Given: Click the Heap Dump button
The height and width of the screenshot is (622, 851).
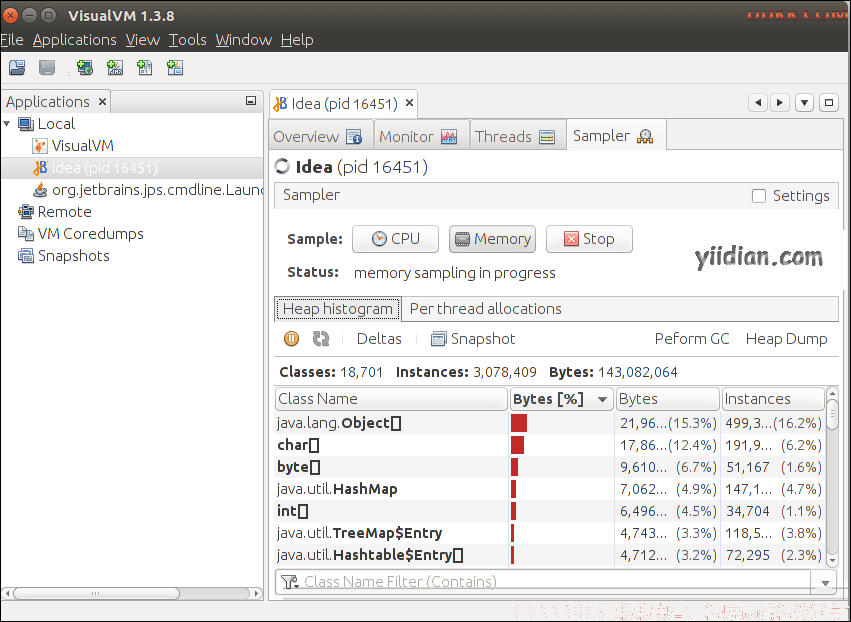Looking at the screenshot, I should pyautogui.click(x=786, y=339).
